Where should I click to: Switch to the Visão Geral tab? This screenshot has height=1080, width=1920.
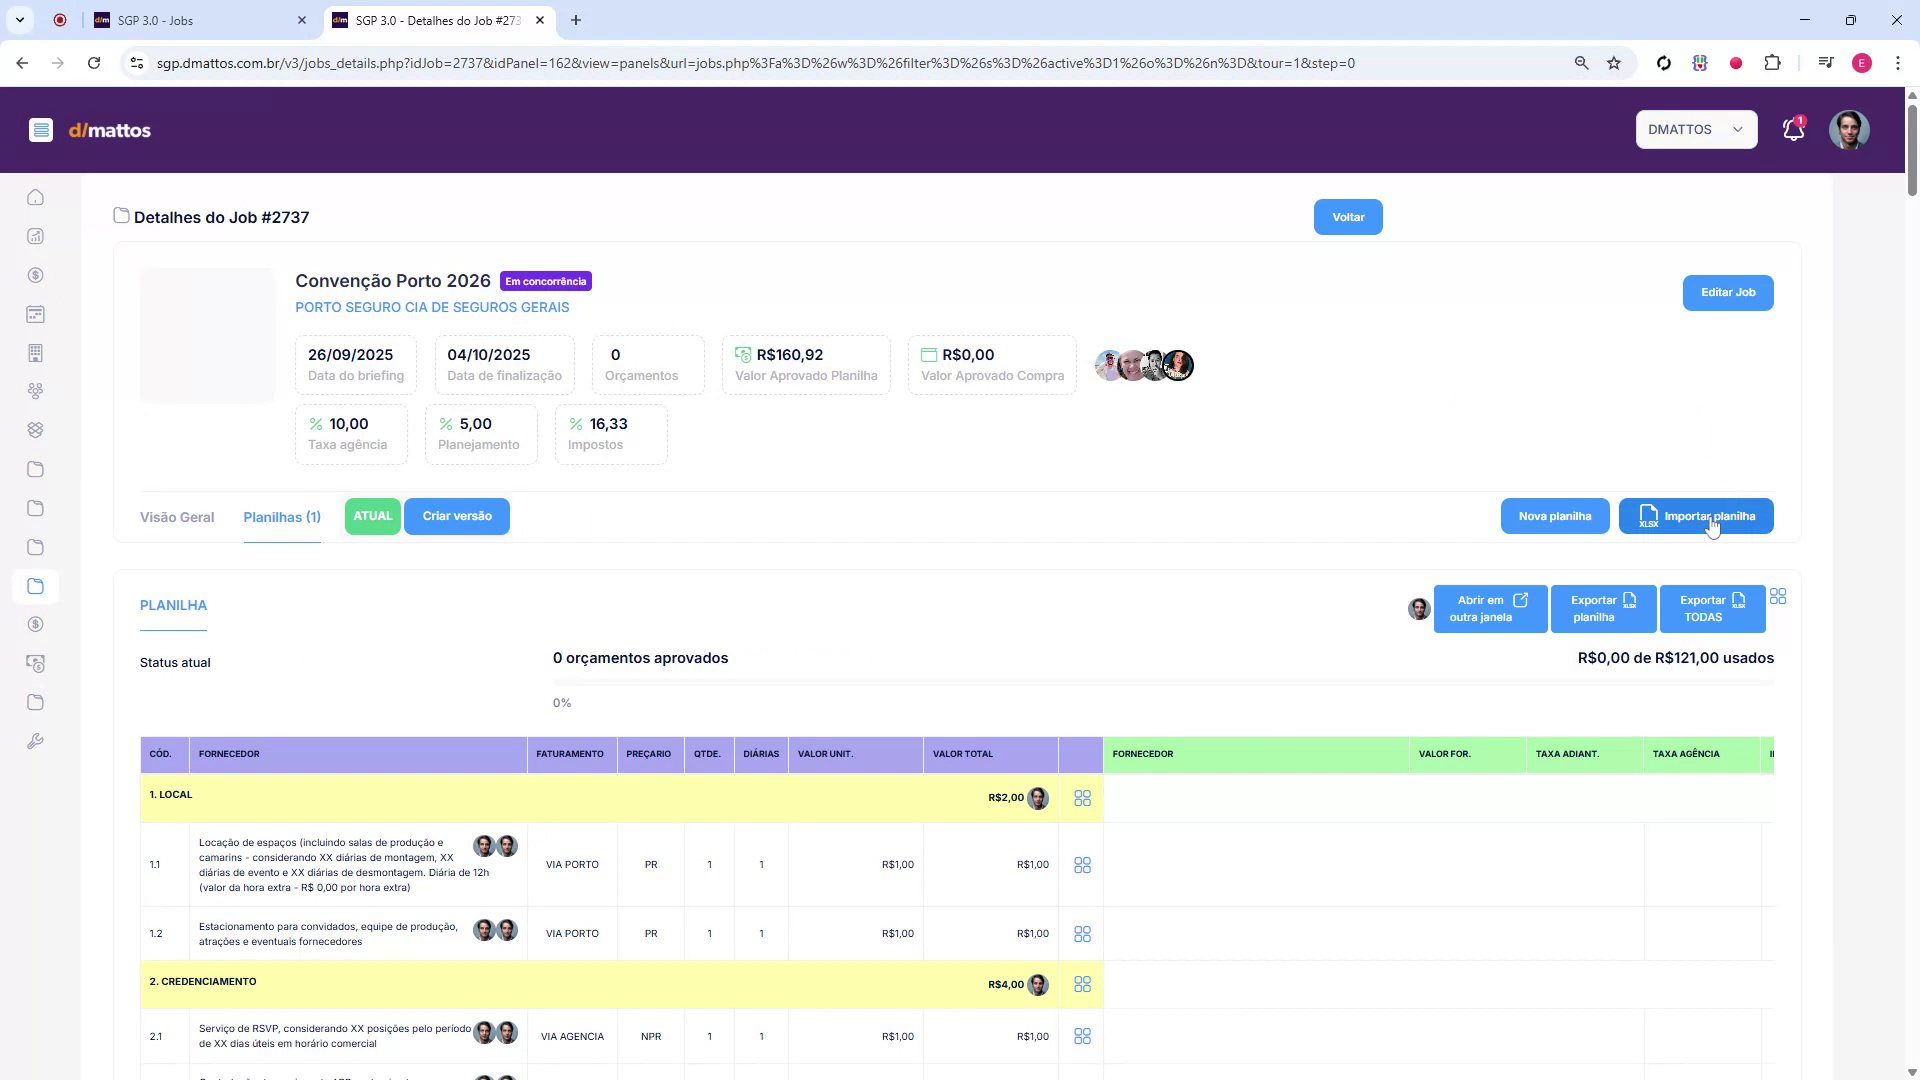pos(176,517)
